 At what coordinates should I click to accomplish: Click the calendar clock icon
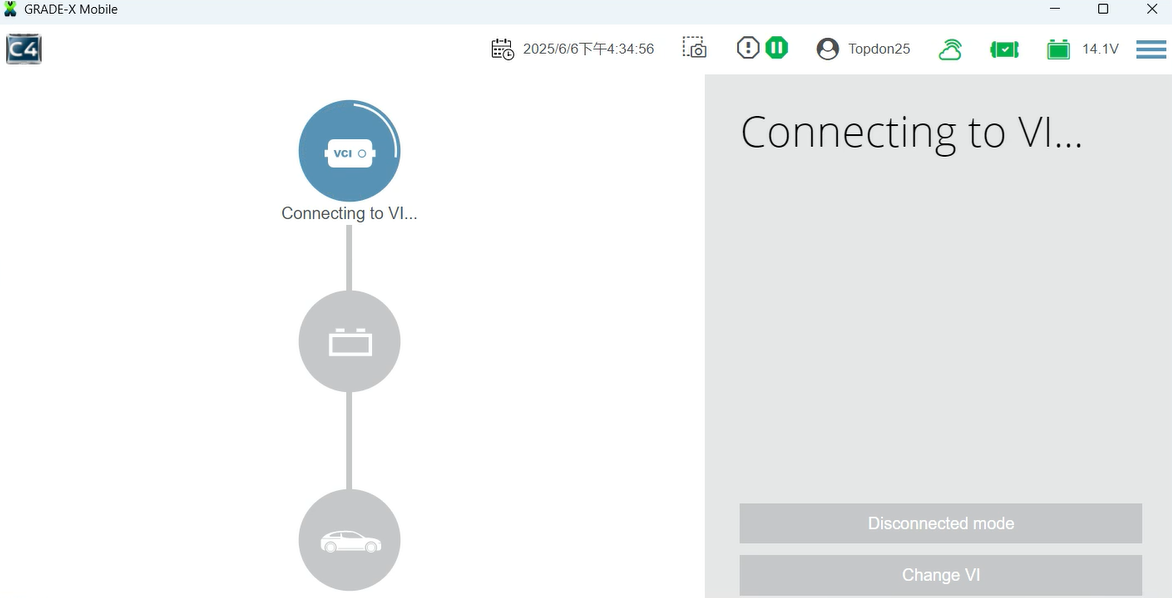click(502, 49)
